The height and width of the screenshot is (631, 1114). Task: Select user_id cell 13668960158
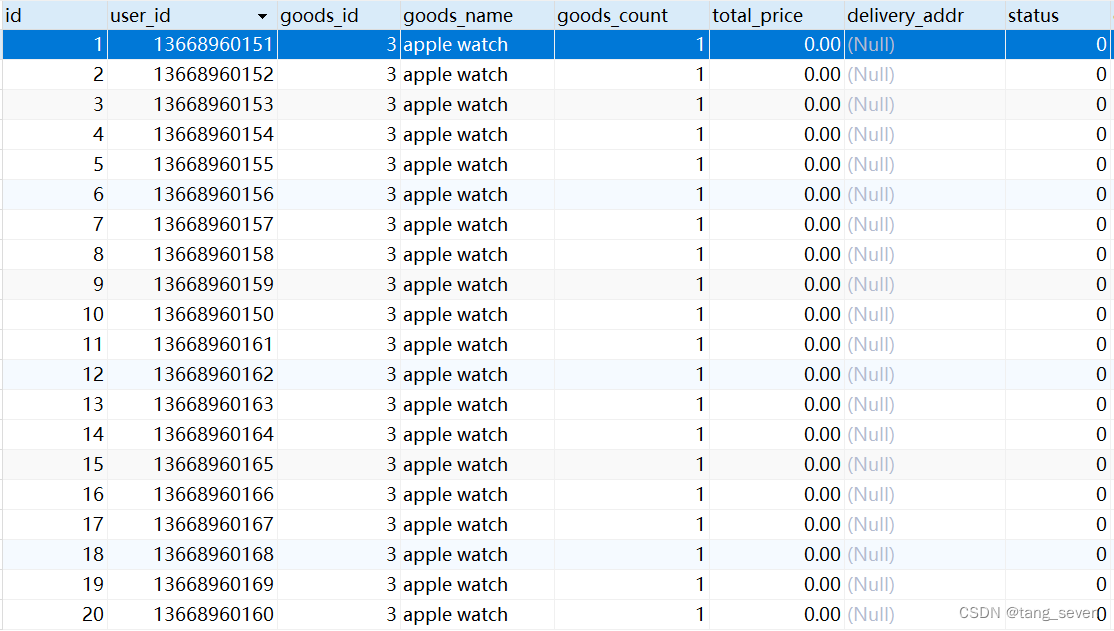(x=193, y=254)
